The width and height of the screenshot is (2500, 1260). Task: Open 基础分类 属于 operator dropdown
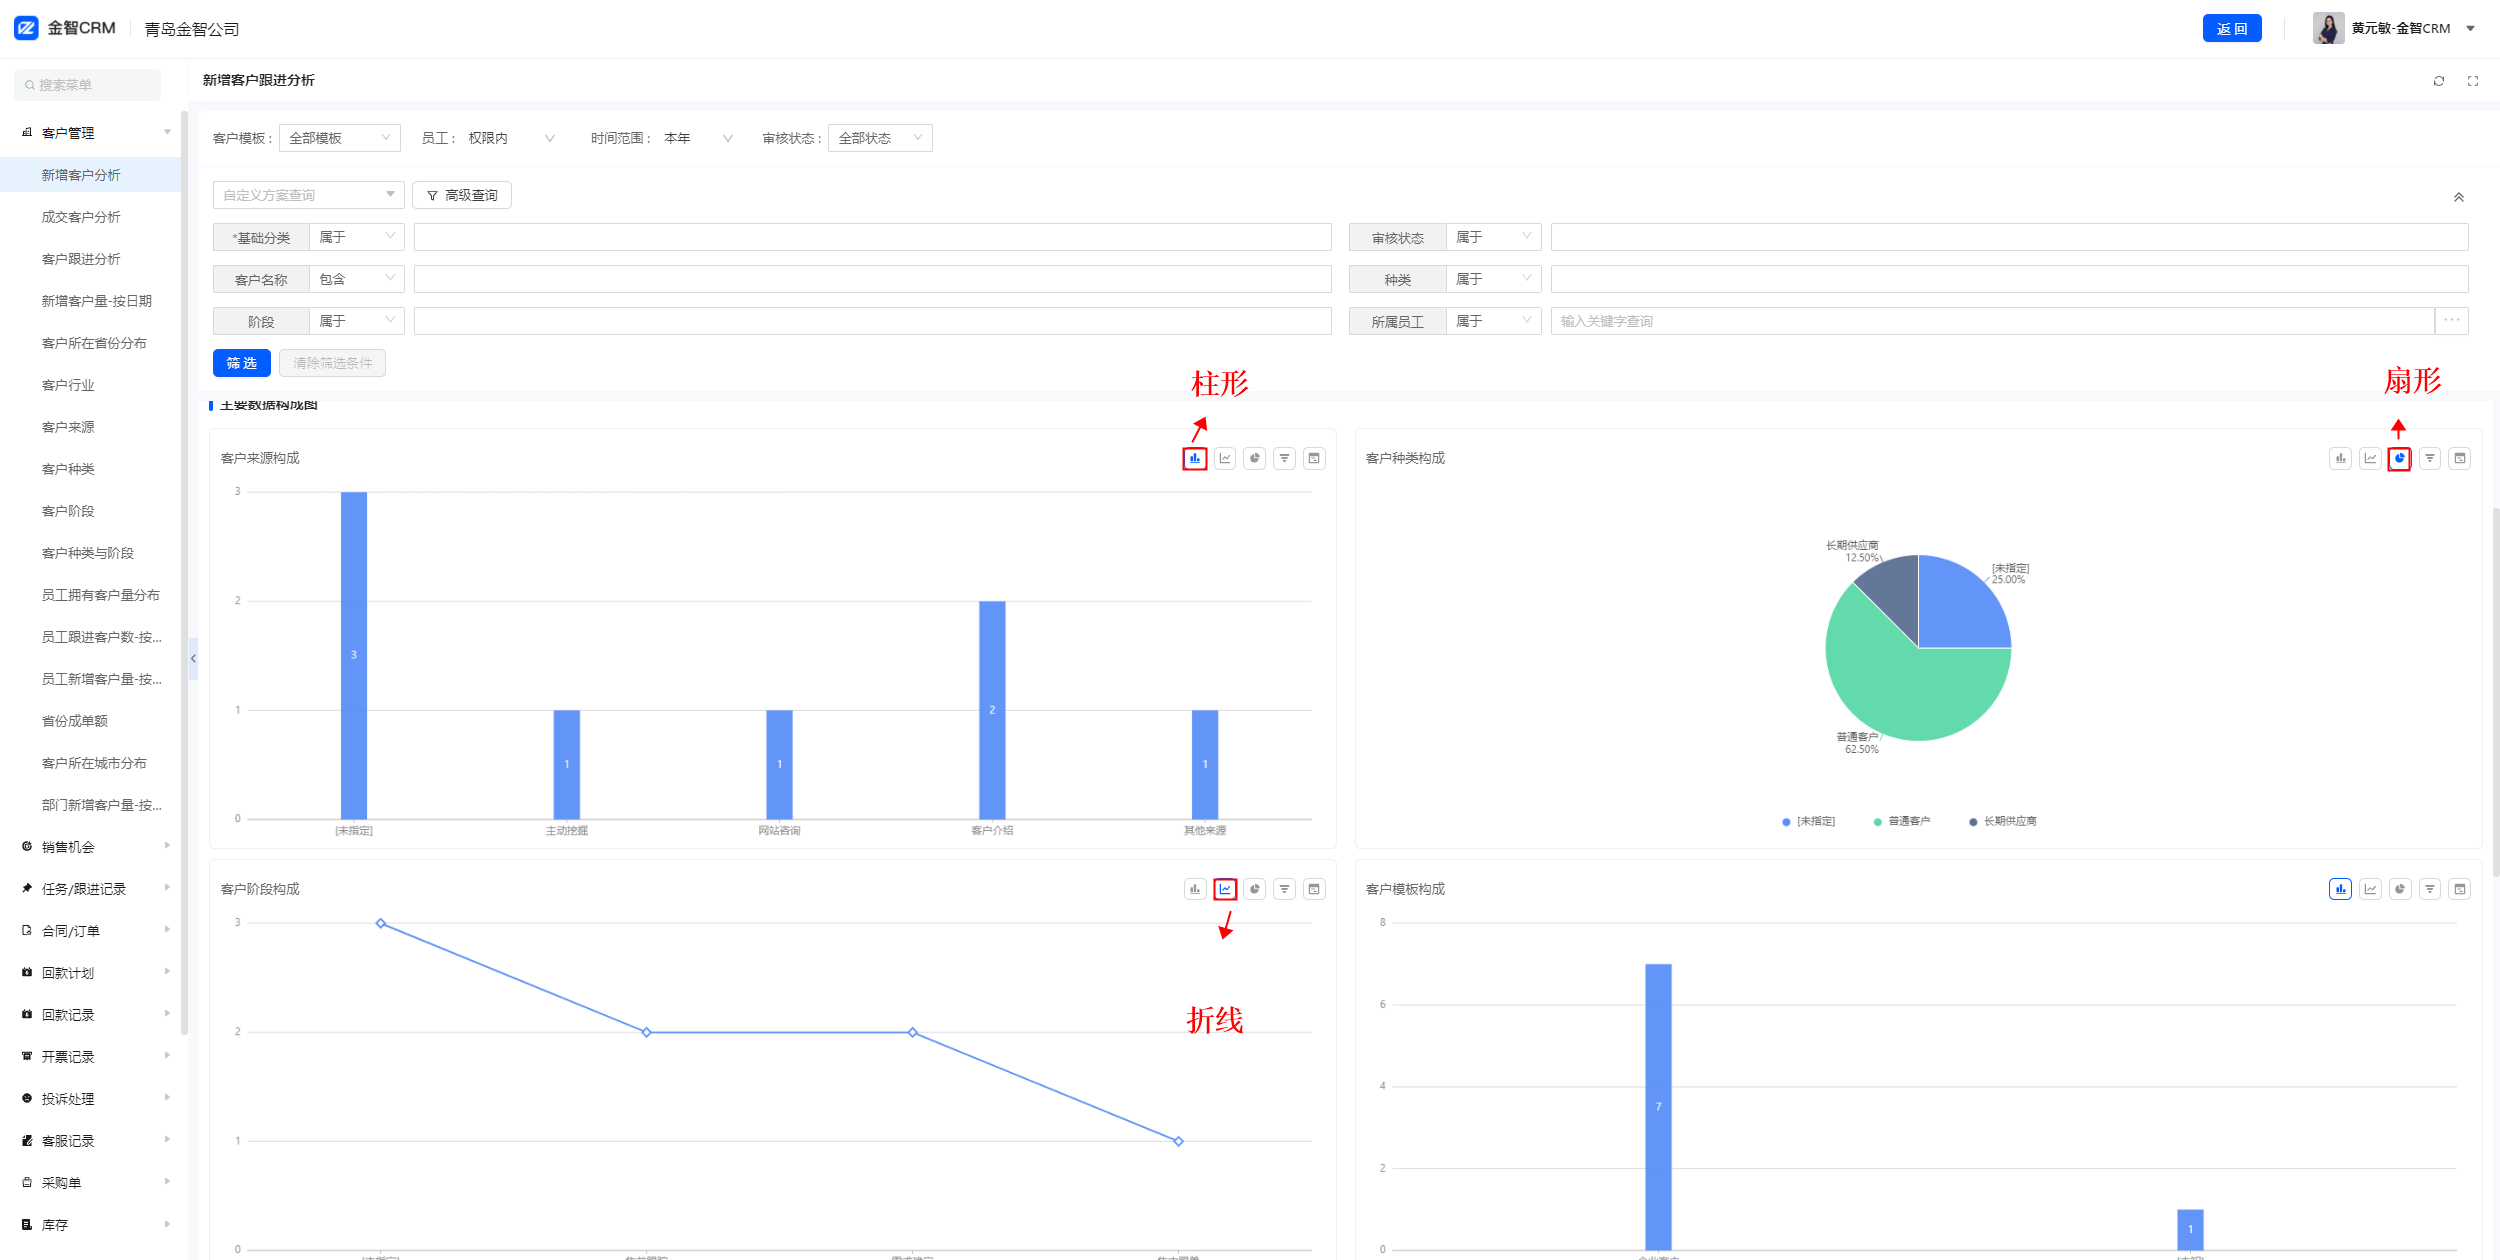tap(357, 237)
